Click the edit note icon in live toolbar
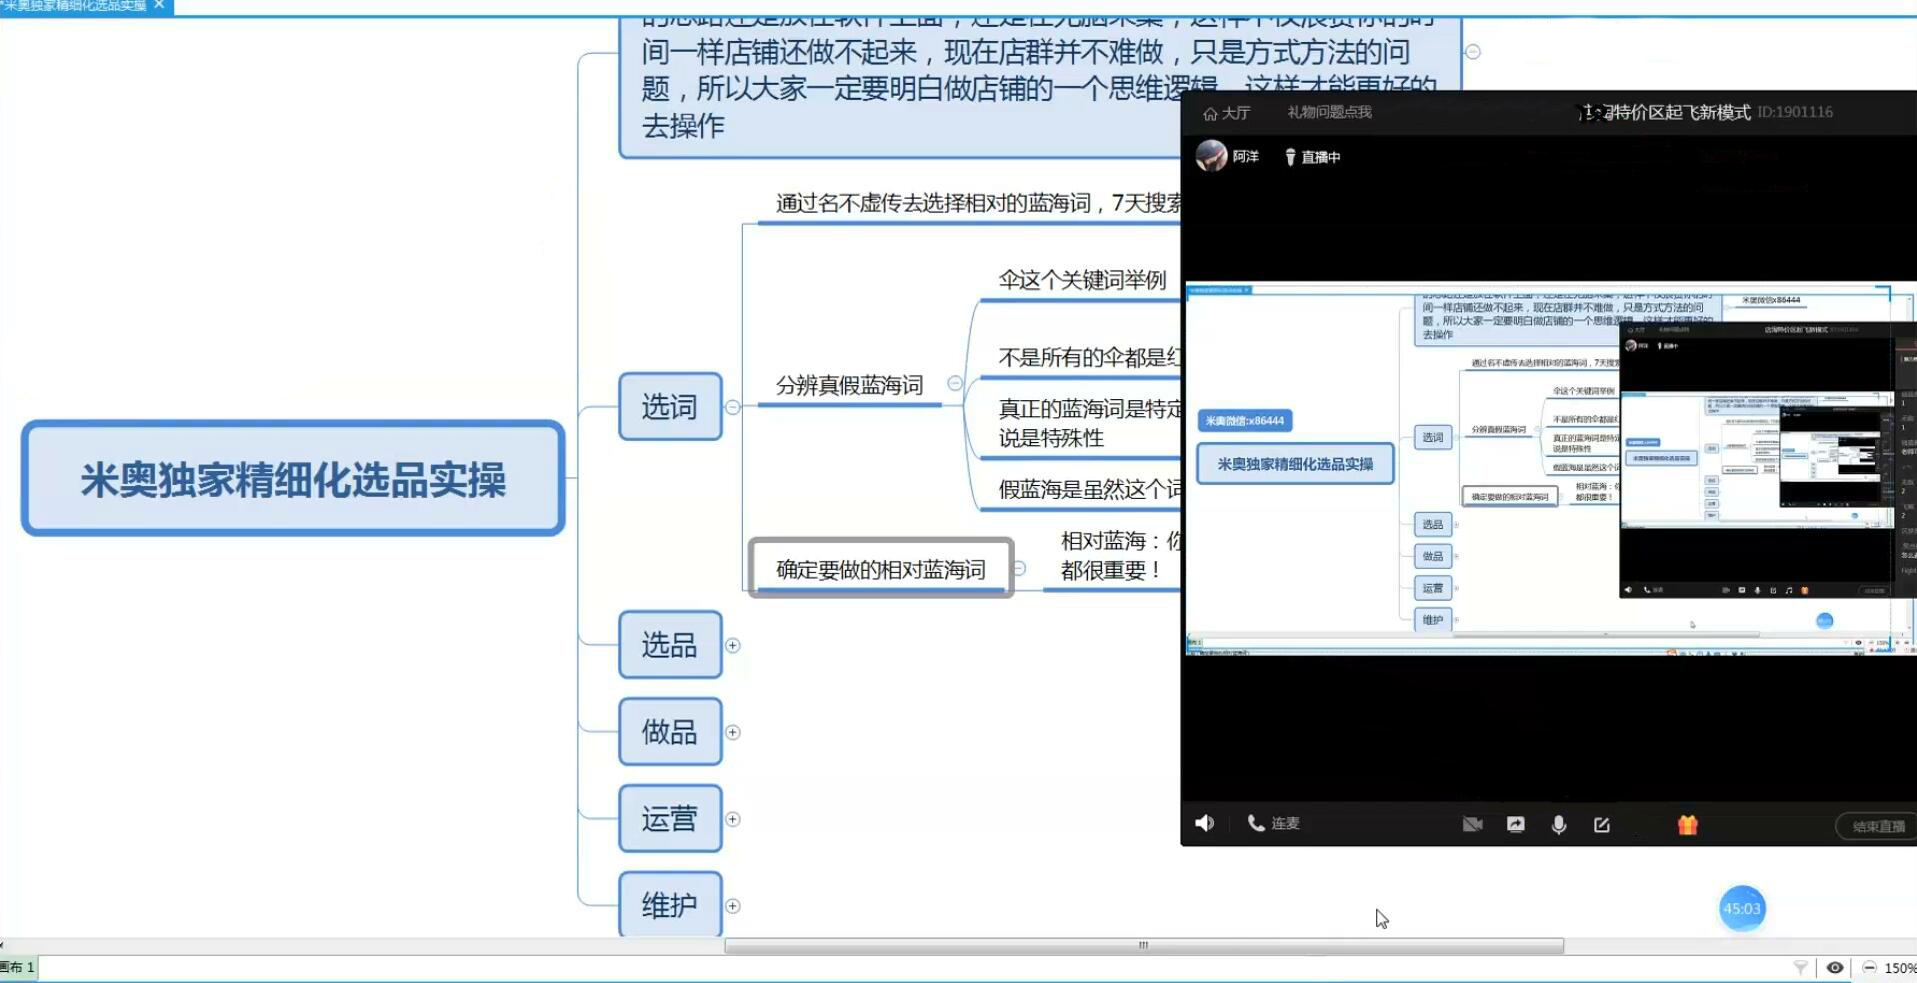 (1601, 824)
